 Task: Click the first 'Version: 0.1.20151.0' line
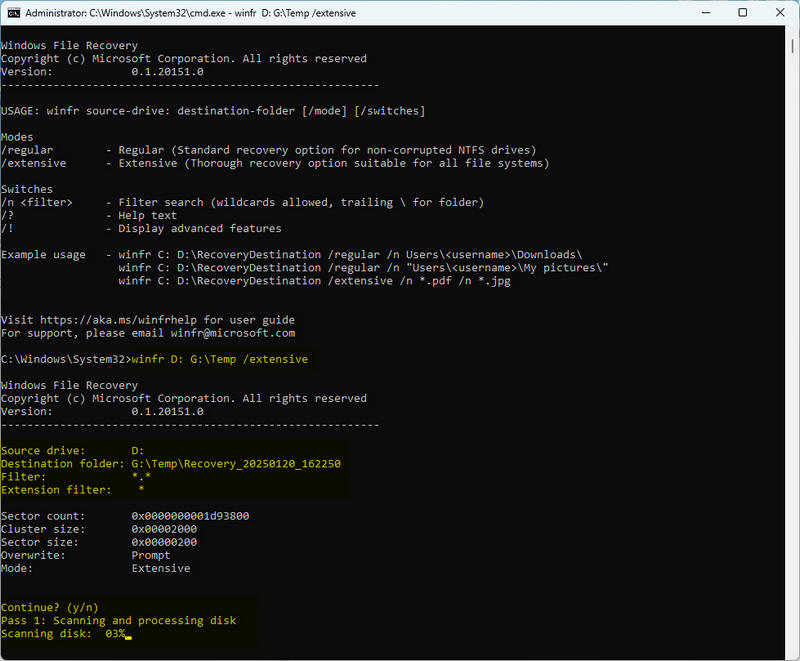click(102, 71)
